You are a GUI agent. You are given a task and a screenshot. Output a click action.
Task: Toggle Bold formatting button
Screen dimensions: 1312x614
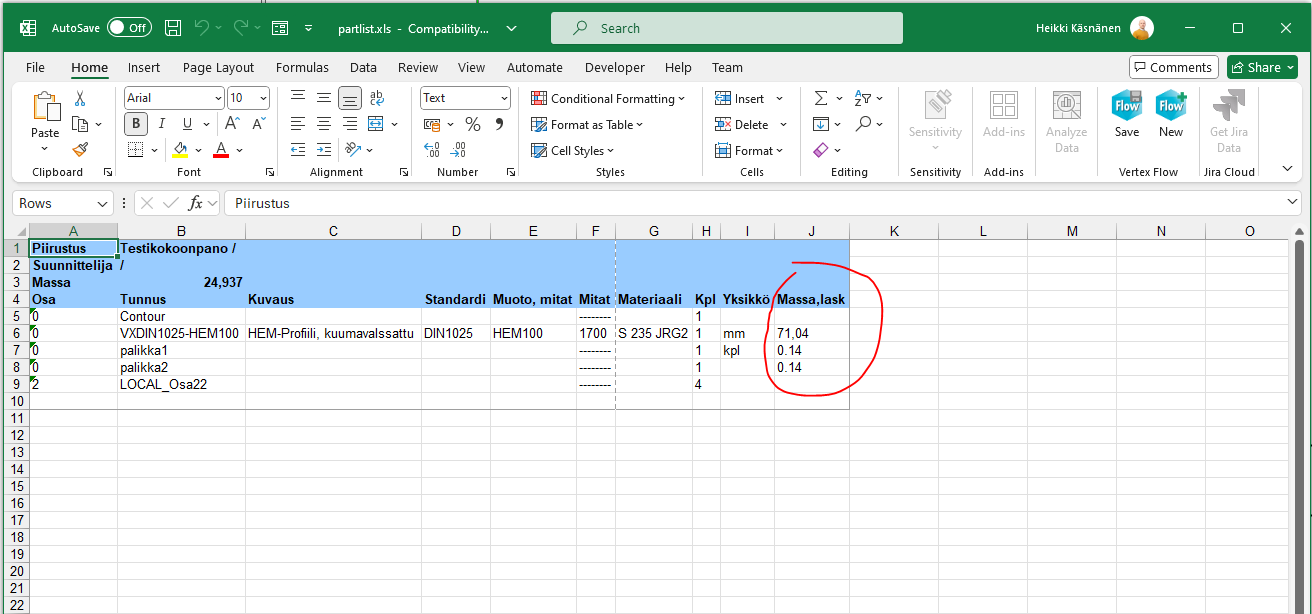click(136, 124)
